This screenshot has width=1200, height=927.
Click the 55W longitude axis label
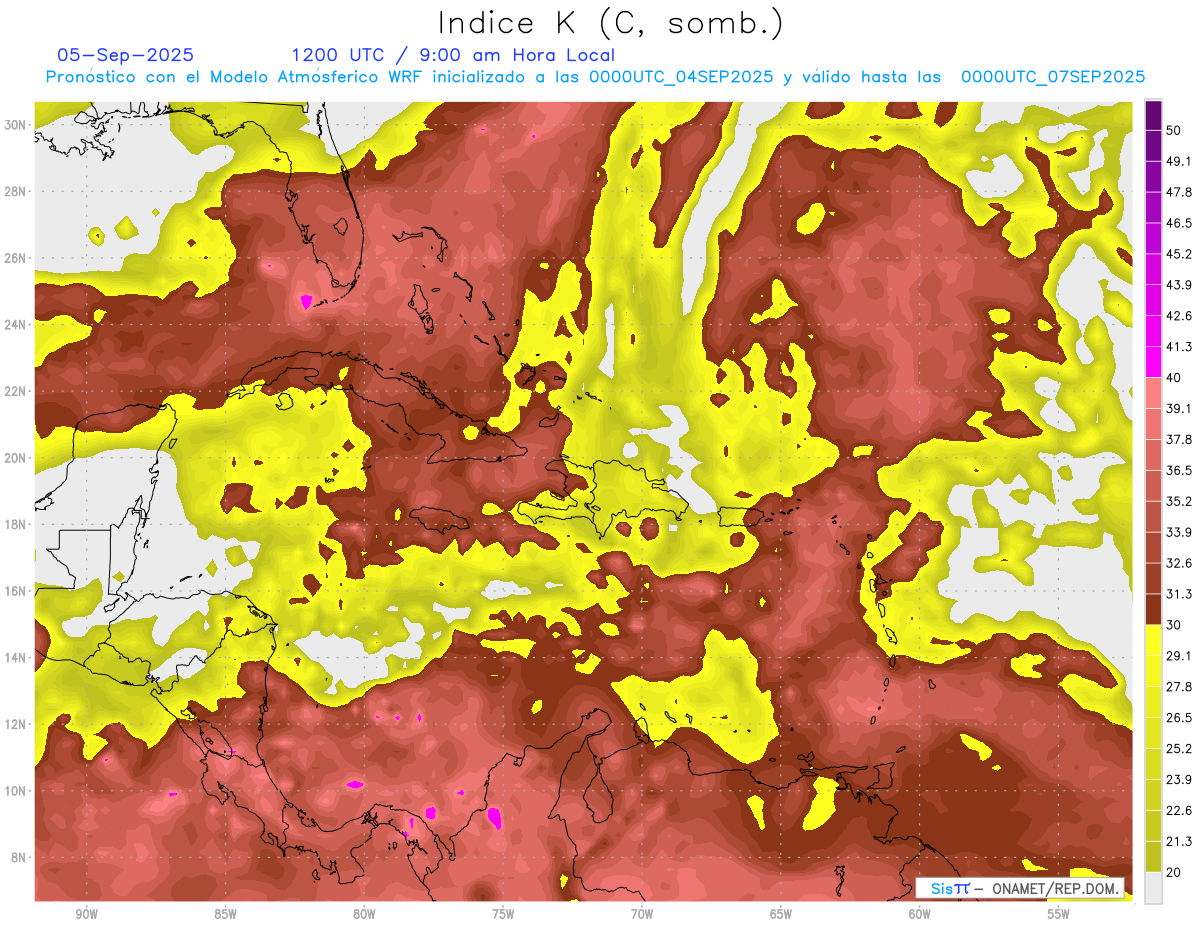point(1058,914)
